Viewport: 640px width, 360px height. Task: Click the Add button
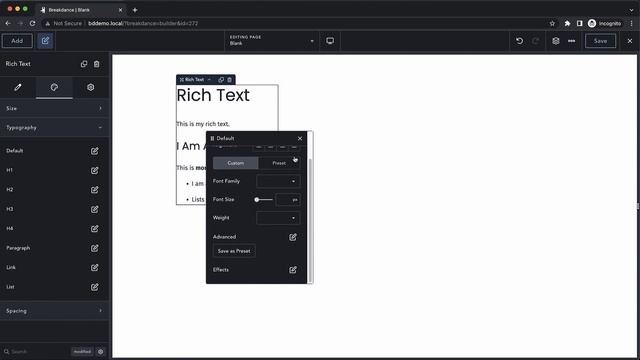point(17,41)
